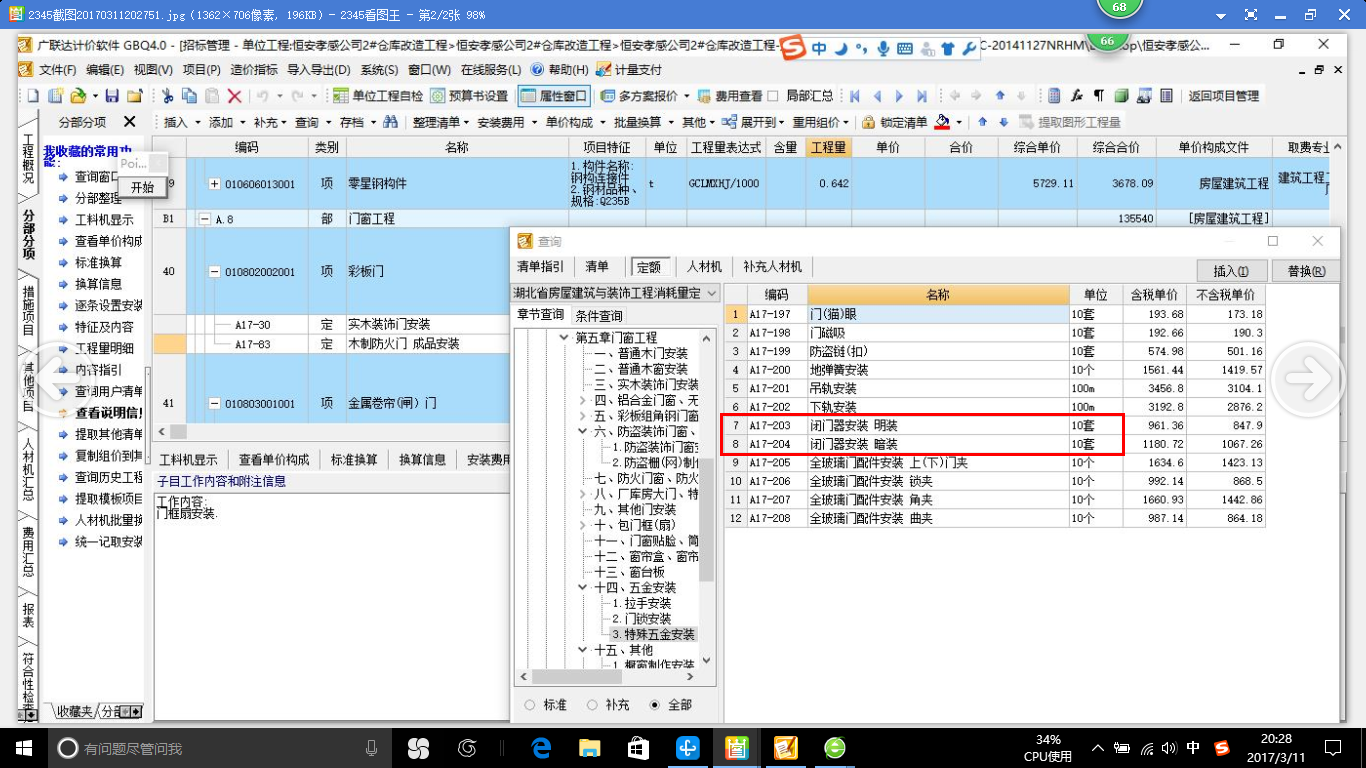The width and height of the screenshot is (1366, 768).
Task: Toggle the 局部汇总 checkbox
Action: (x=772, y=96)
